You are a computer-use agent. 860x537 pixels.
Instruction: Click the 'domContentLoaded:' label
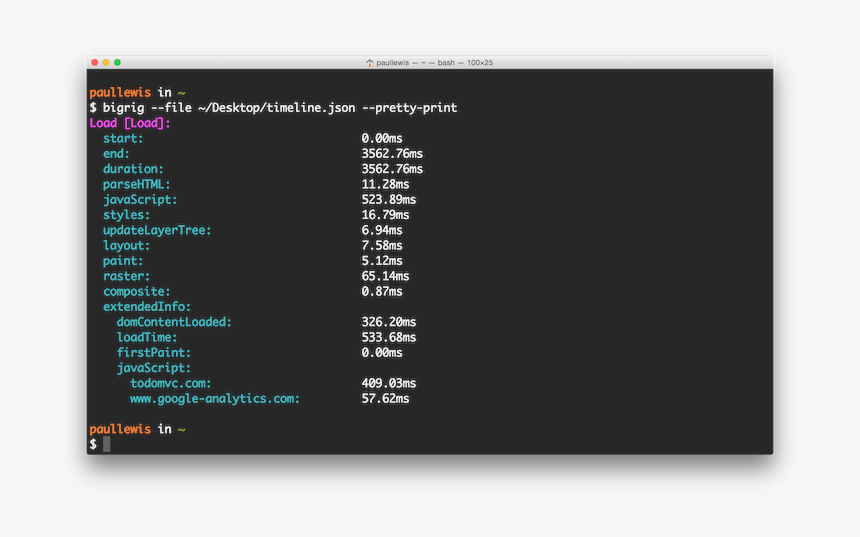tap(174, 322)
